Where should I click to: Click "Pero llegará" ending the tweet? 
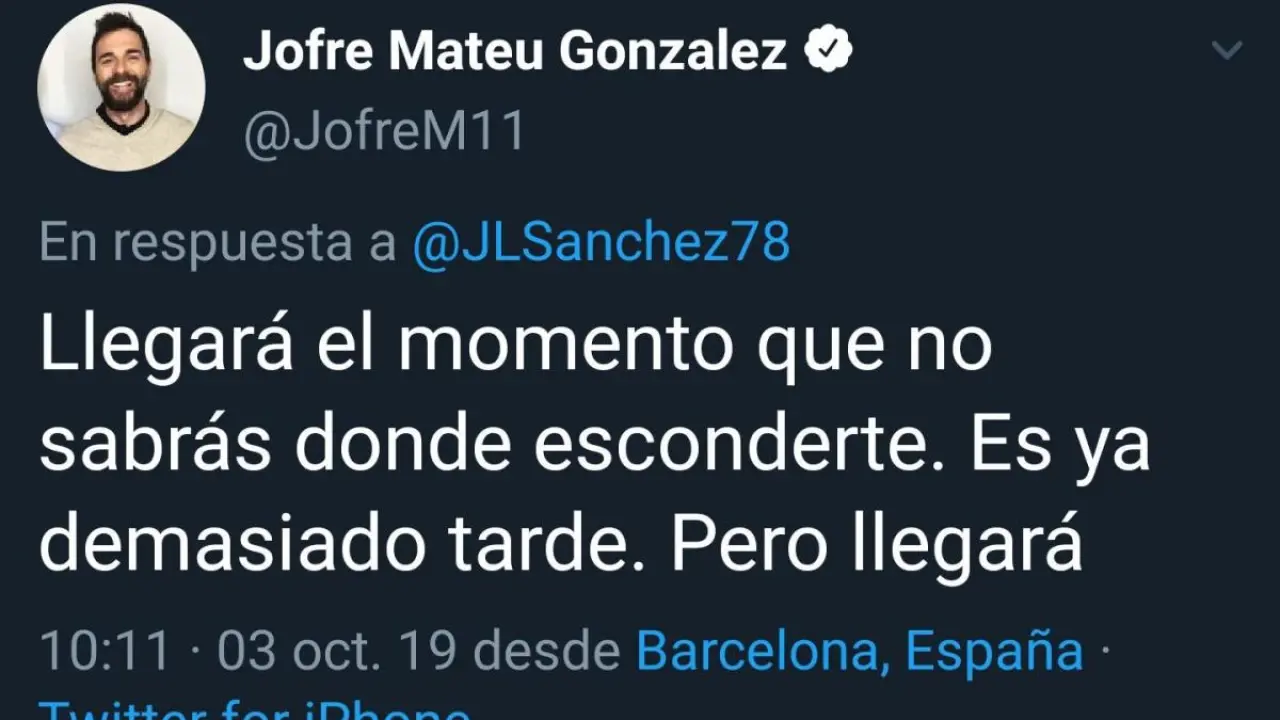(x=876, y=545)
